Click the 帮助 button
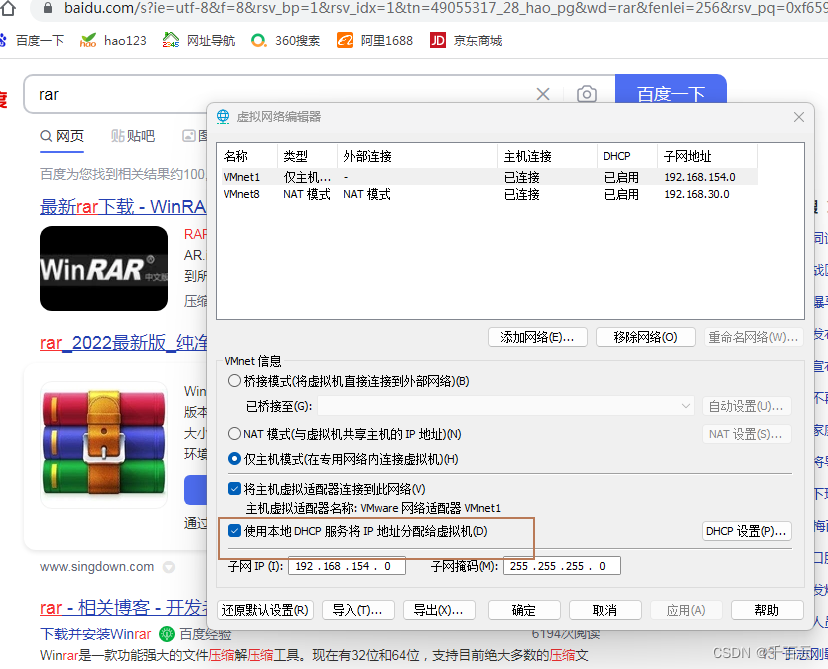The height and width of the screenshot is (669, 828). [x=767, y=610]
